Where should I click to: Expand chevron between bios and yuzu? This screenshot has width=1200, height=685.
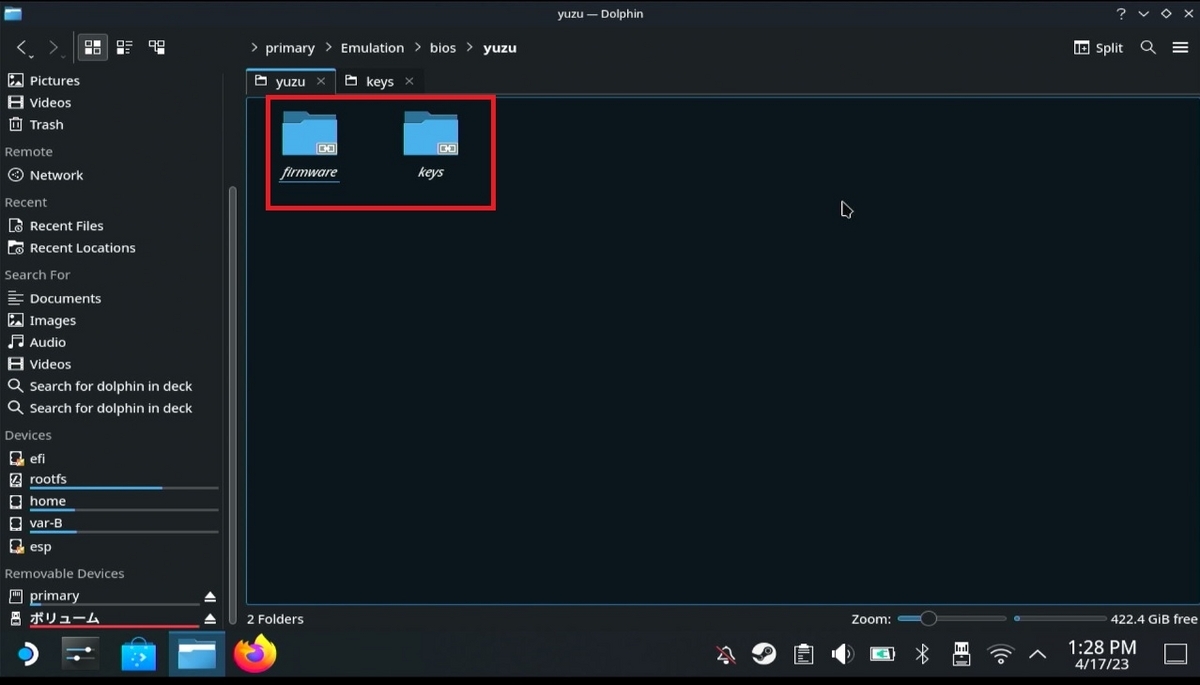tap(471, 48)
